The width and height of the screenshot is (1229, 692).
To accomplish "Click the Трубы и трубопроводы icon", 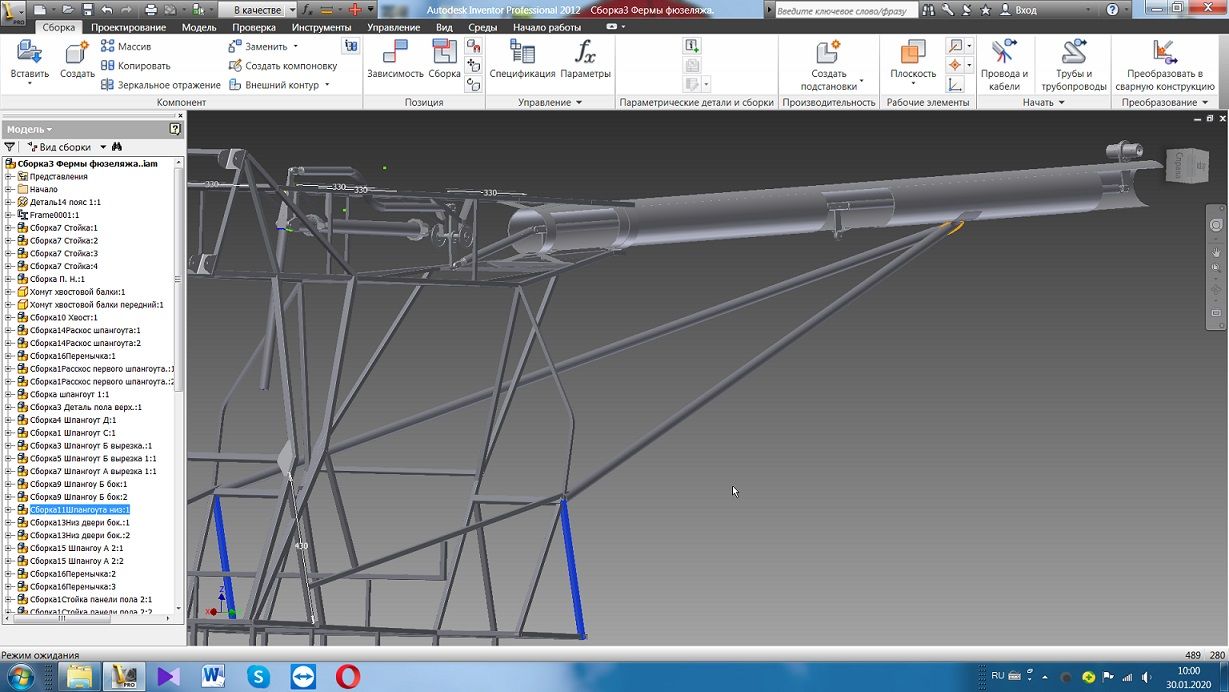I will coord(1073,53).
